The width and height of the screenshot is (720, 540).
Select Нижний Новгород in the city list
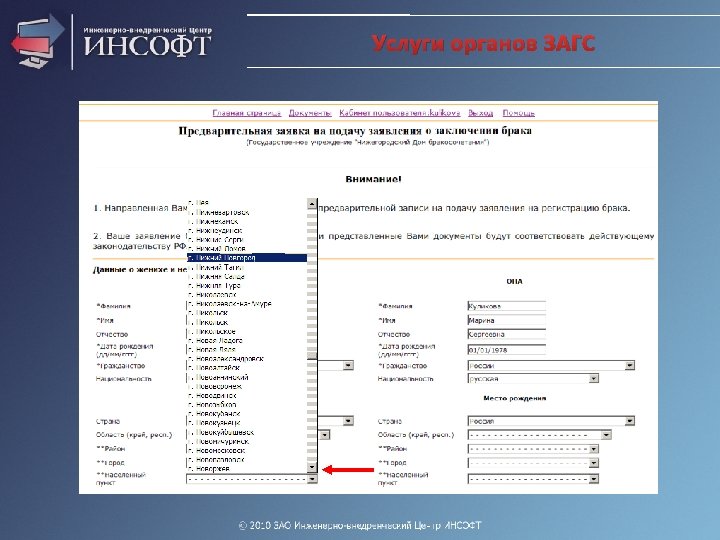point(247,258)
